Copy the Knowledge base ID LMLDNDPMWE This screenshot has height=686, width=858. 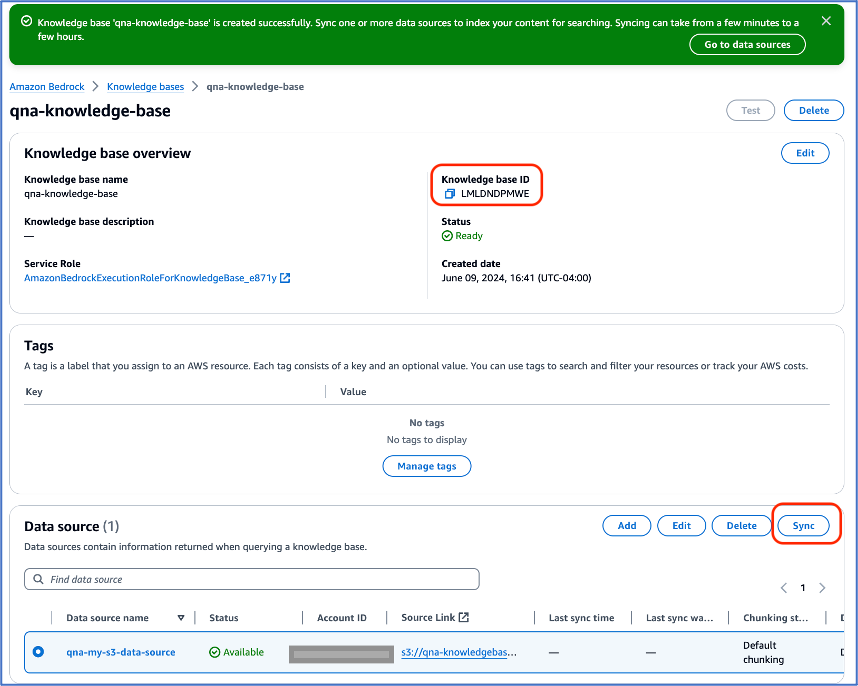[x=451, y=192]
